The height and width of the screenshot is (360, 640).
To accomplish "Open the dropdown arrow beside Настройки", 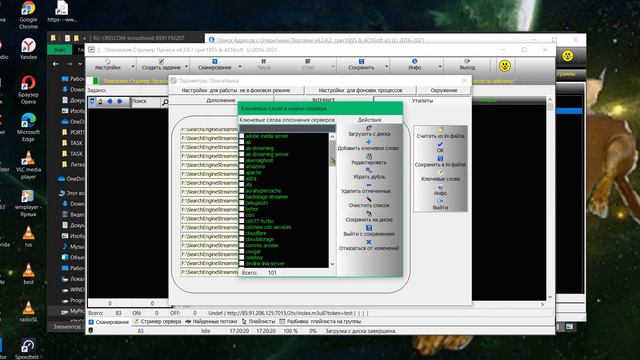I will (133, 66).
